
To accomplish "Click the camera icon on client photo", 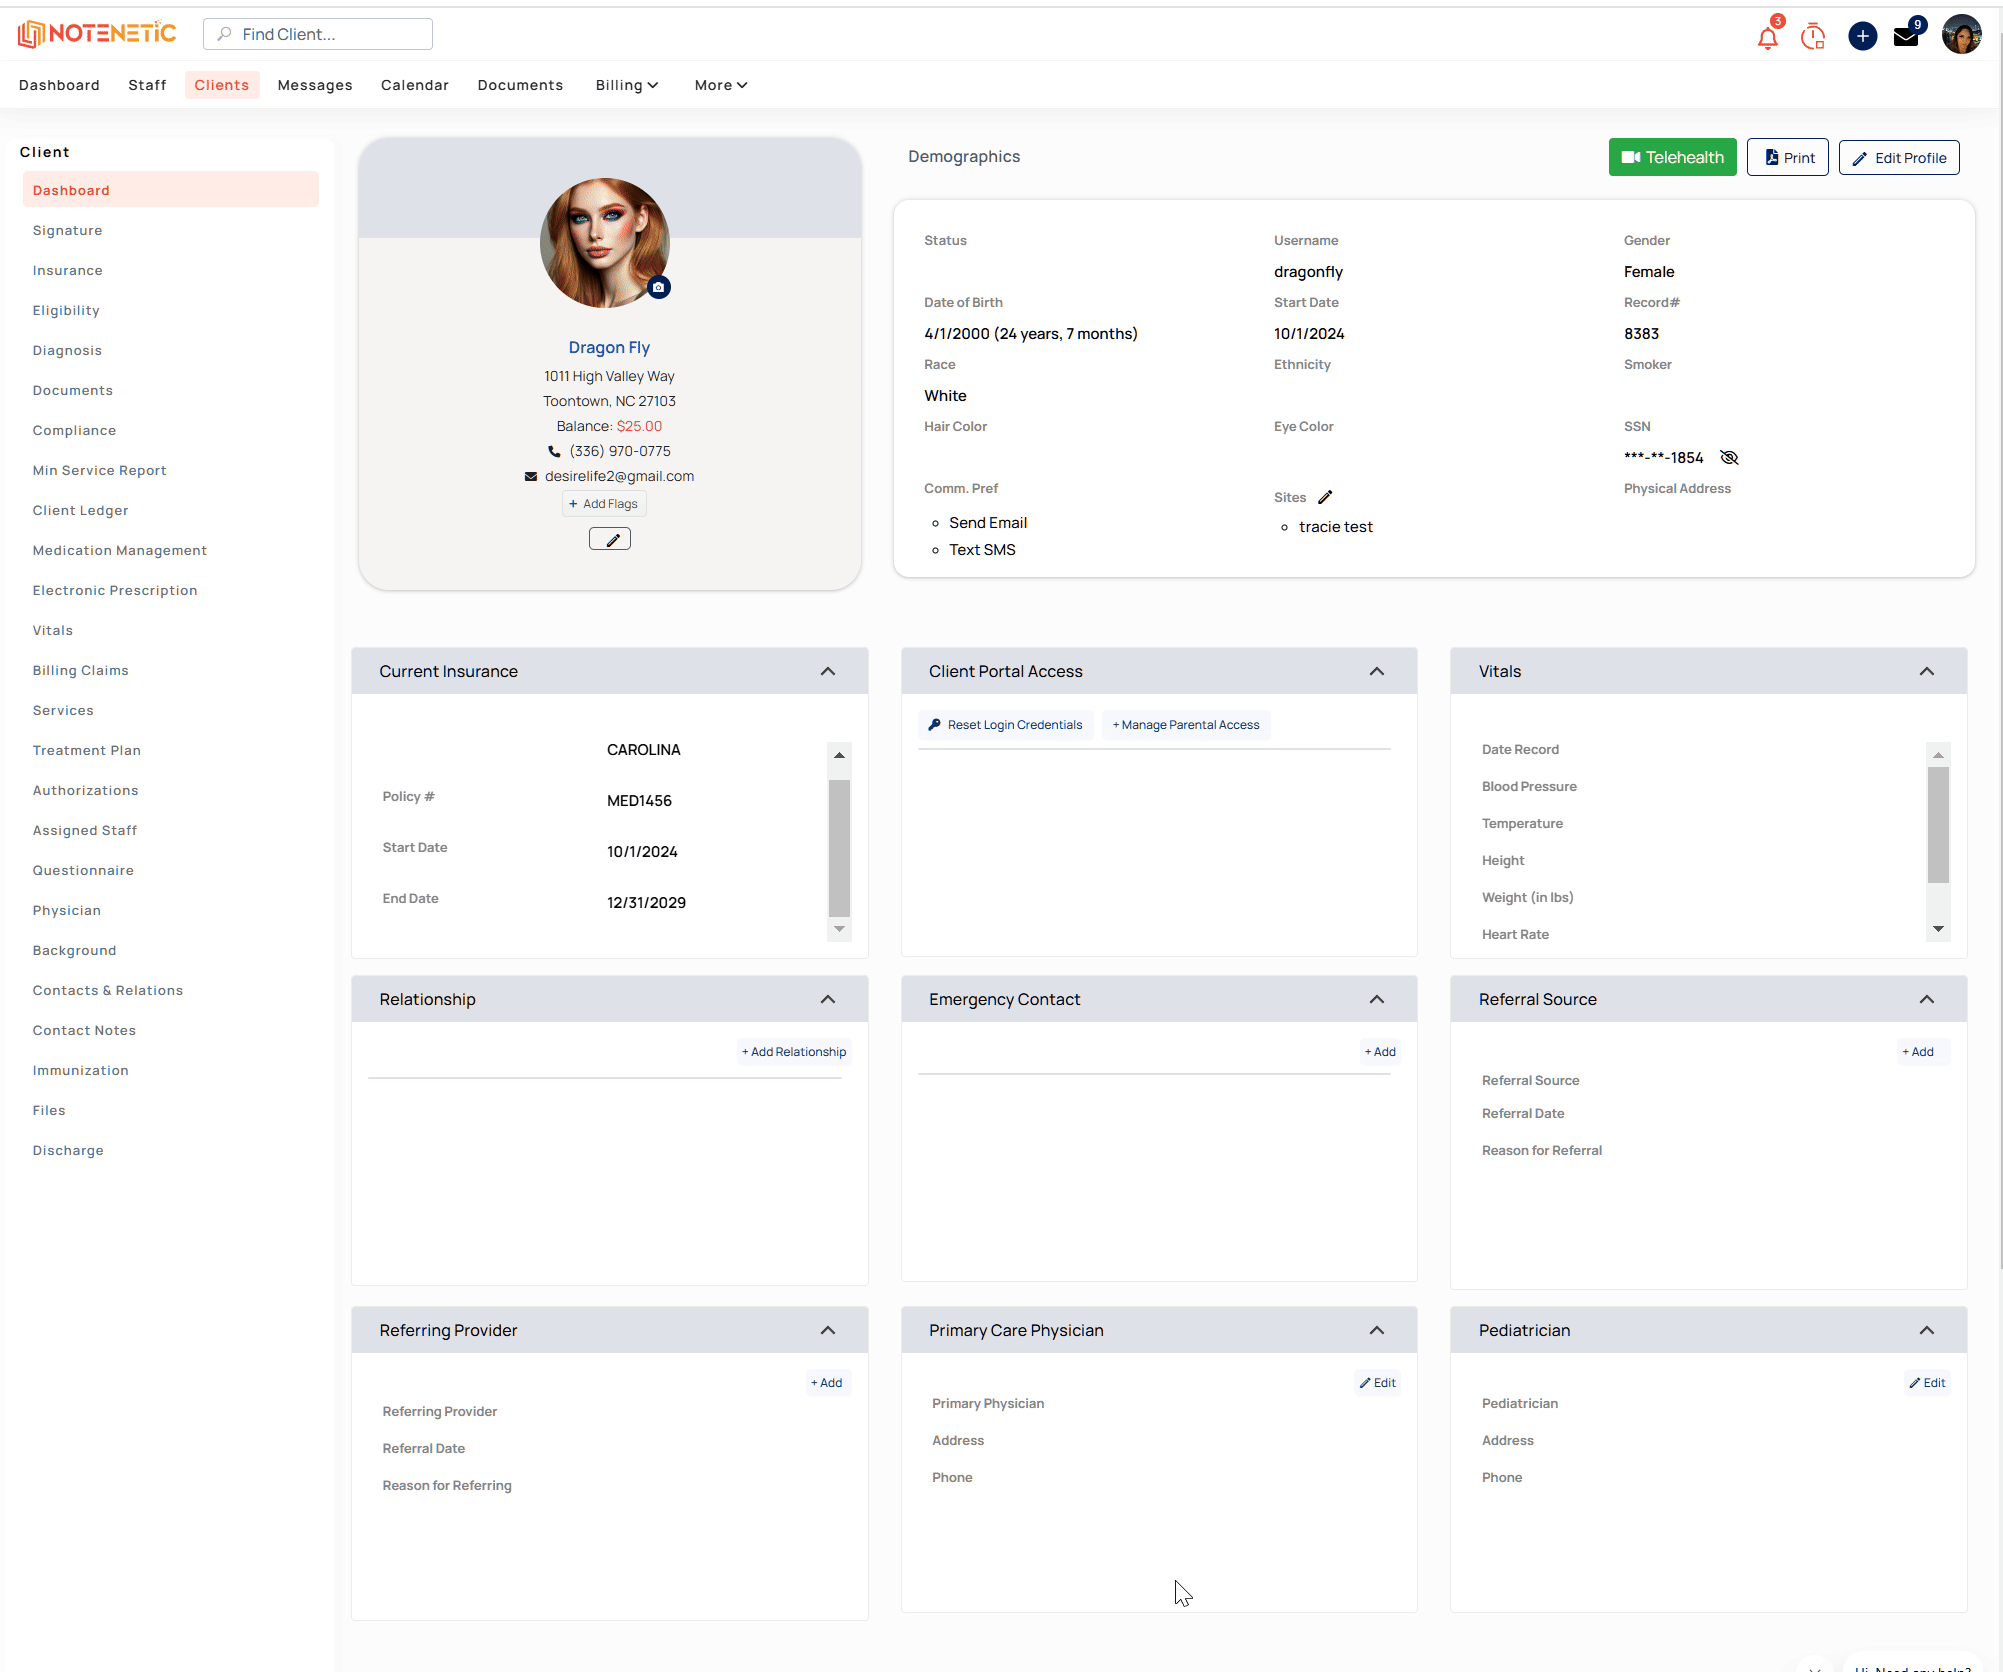I will click(x=658, y=288).
